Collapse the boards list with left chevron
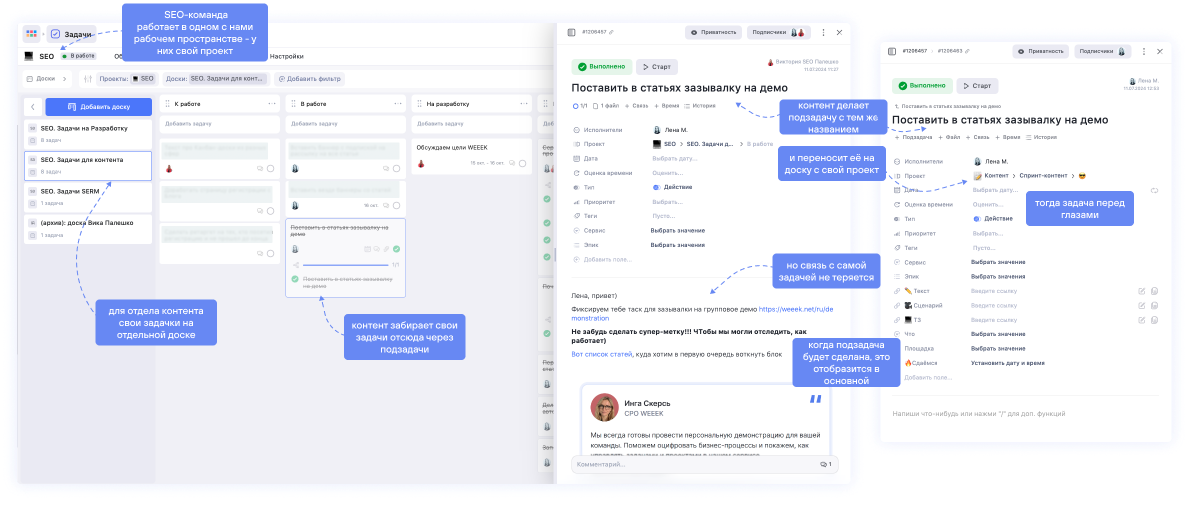Viewport: 1186px width, 525px height. pyautogui.click(x=32, y=107)
